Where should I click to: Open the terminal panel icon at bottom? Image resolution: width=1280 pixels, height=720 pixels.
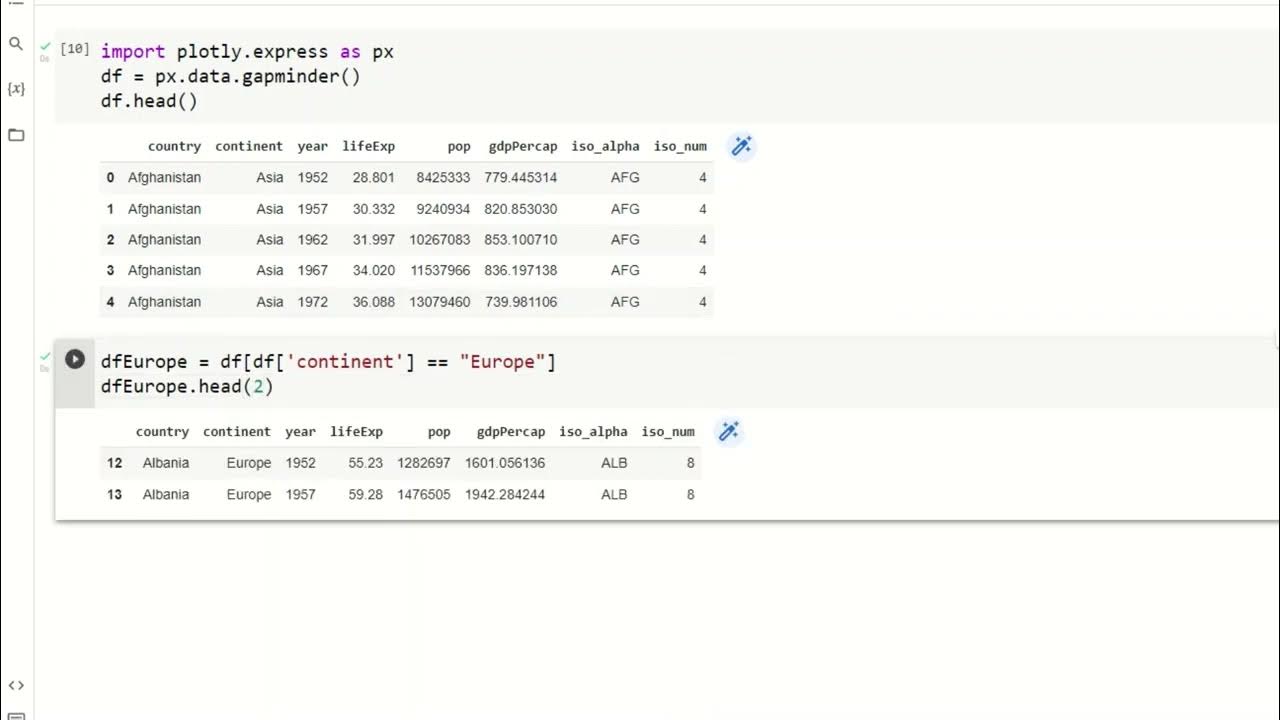15,716
